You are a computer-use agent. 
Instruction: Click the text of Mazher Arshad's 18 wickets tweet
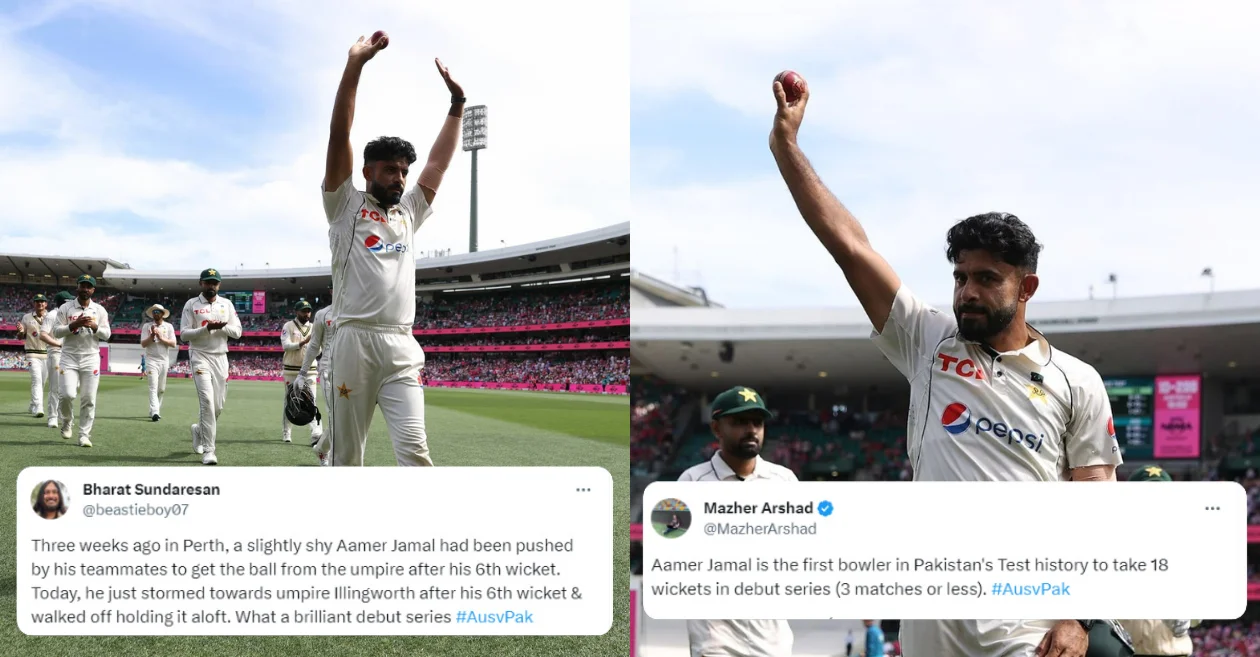tap(910, 577)
